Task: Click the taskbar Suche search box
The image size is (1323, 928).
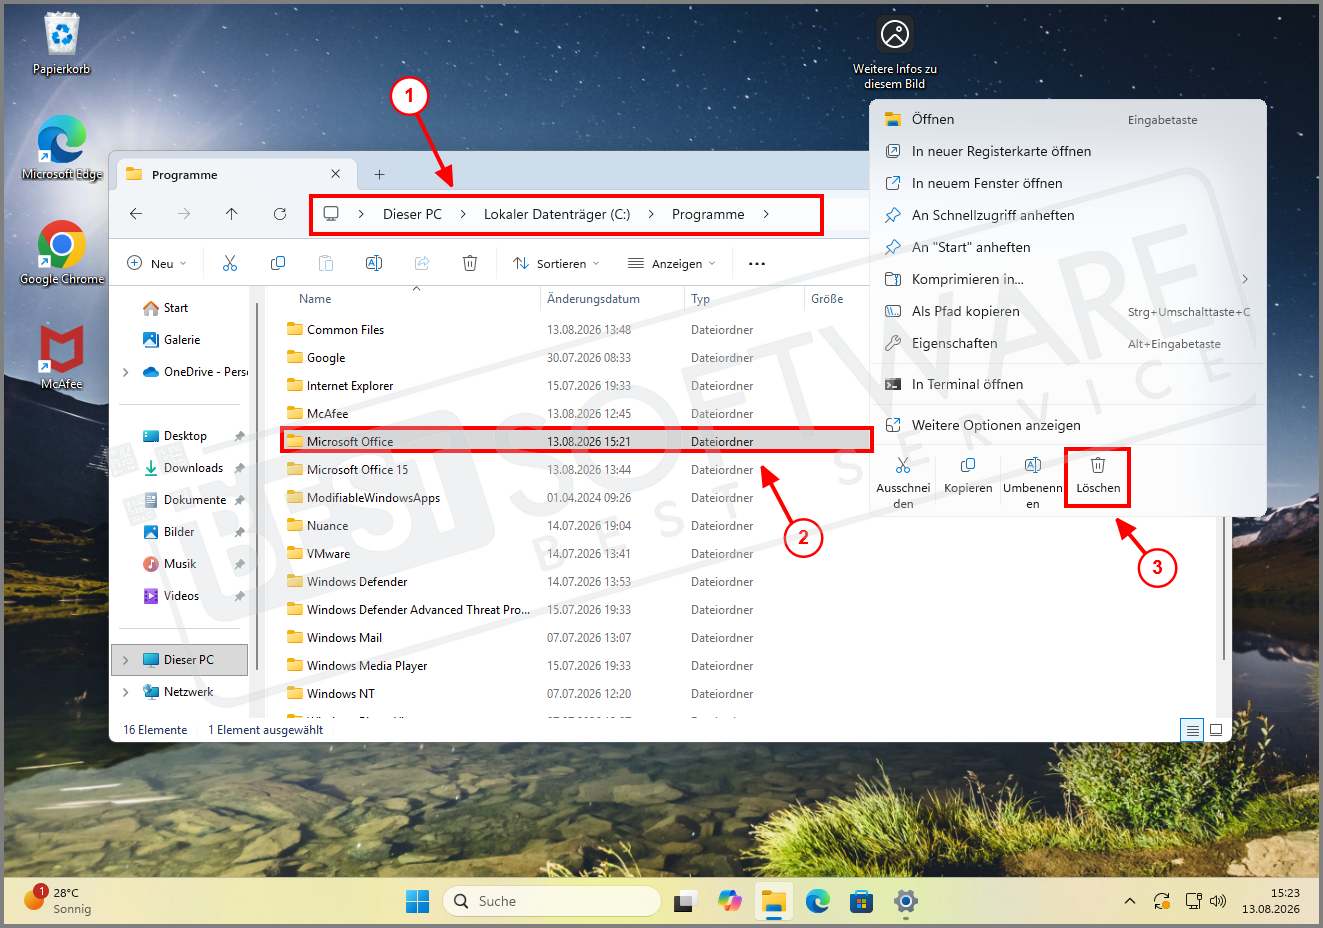Action: (x=552, y=901)
